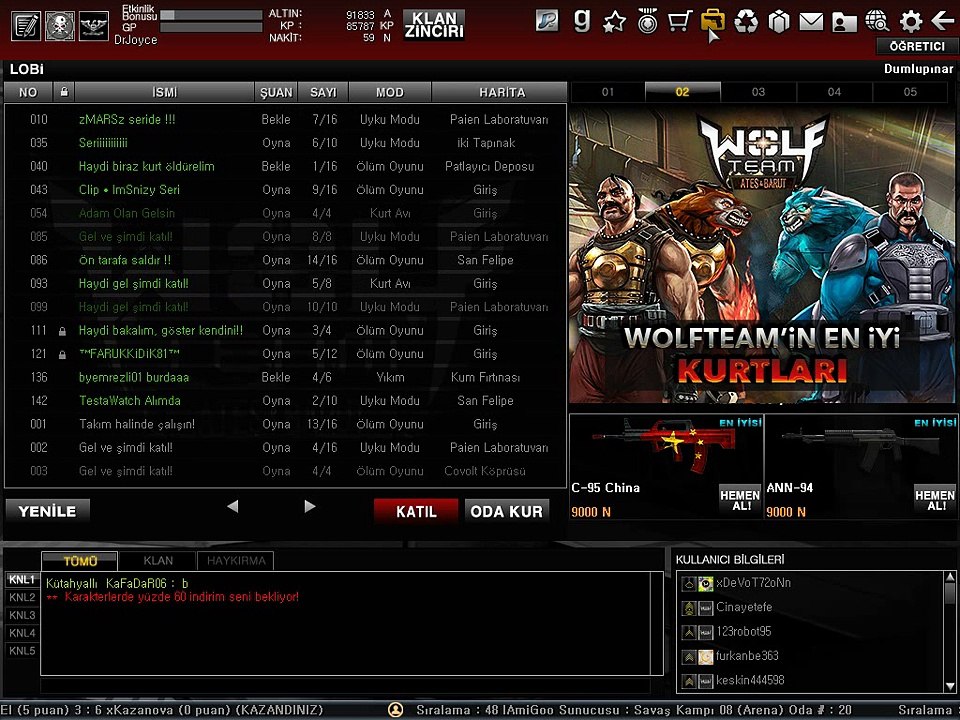Select the KLAN chat tab
Image resolution: width=960 pixels, height=720 pixels.
click(157, 561)
